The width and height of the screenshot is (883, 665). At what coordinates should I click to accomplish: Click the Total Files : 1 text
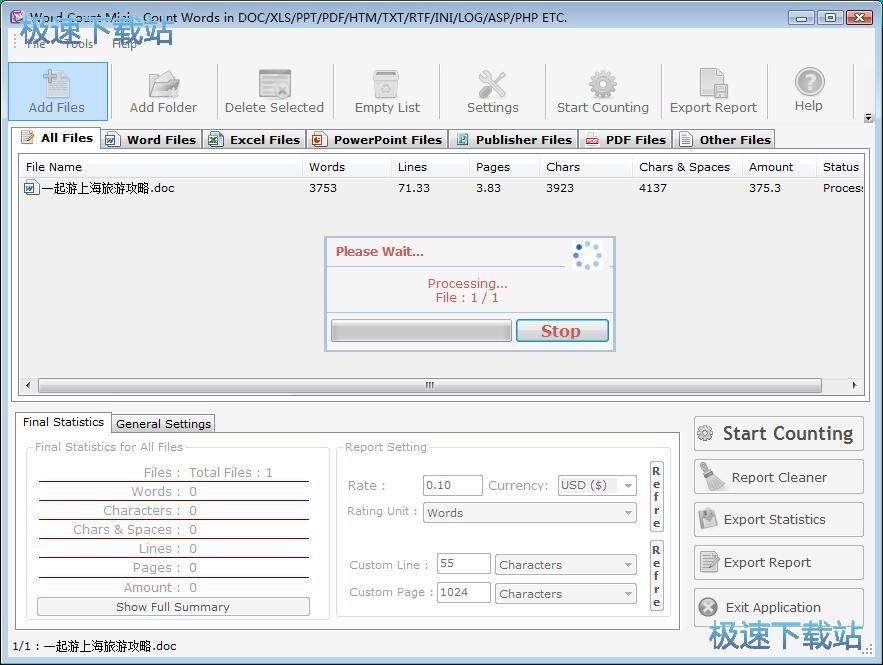[x=230, y=472]
